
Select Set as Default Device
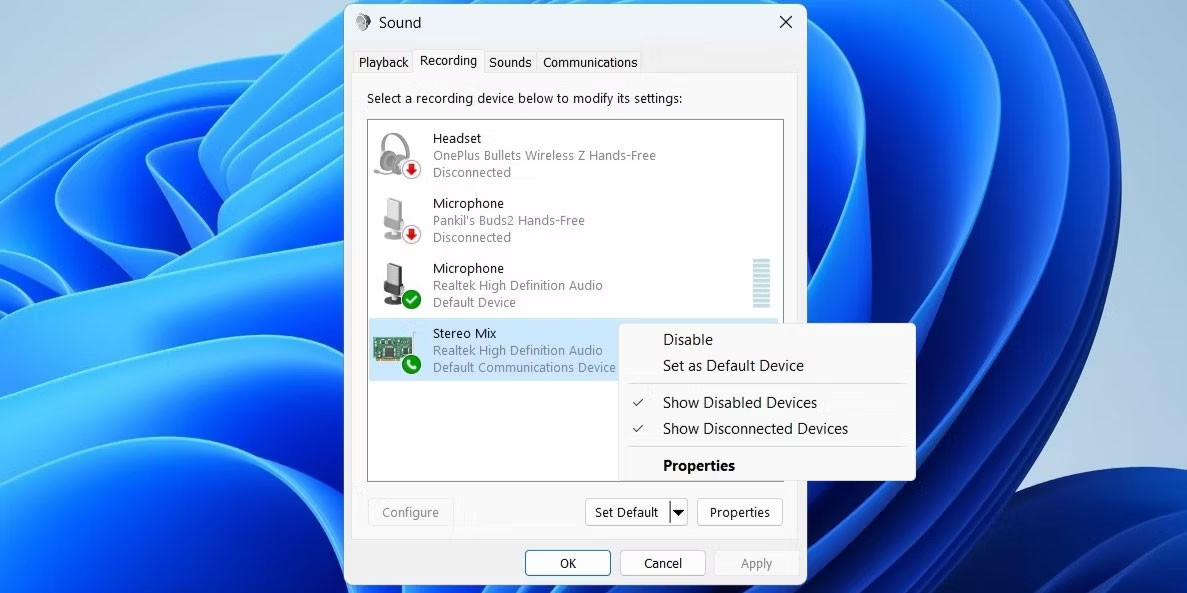coord(733,365)
